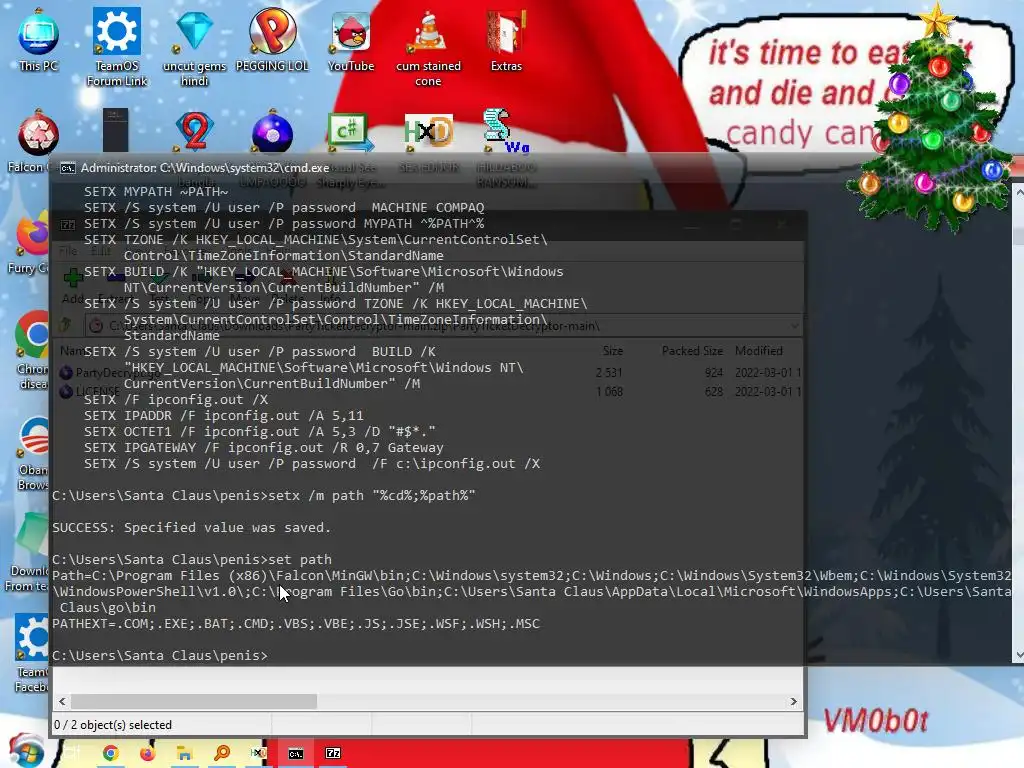The image size is (1024, 768).
Task: Launch the Bejeweled 2 desktop icon
Action: click(x=195, y=133)
